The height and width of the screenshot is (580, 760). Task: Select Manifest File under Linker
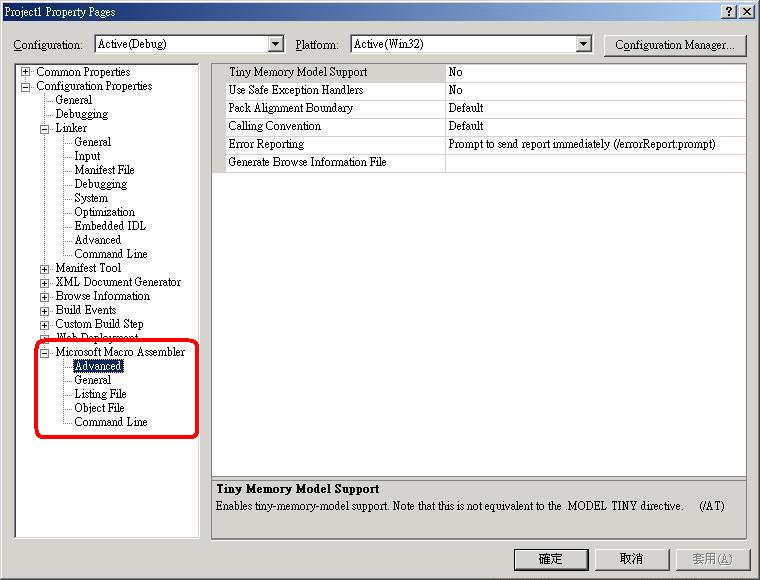pos(104,170)
